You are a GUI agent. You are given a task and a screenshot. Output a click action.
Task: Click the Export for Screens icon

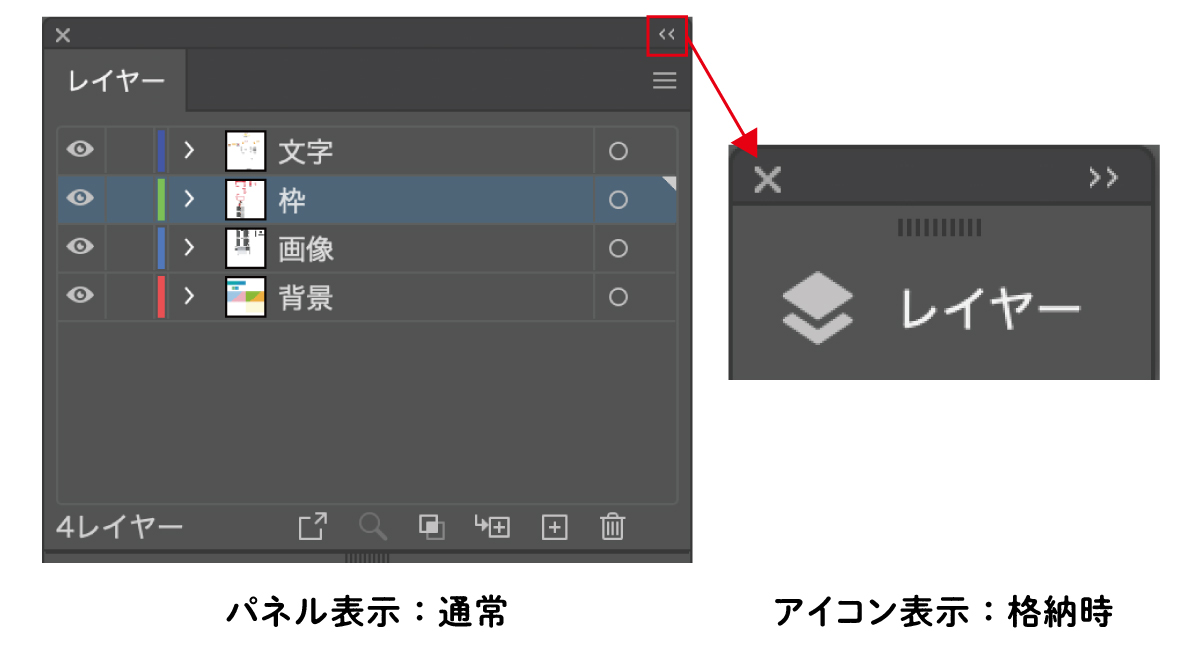pyautogui.click(x=313, y=526)
